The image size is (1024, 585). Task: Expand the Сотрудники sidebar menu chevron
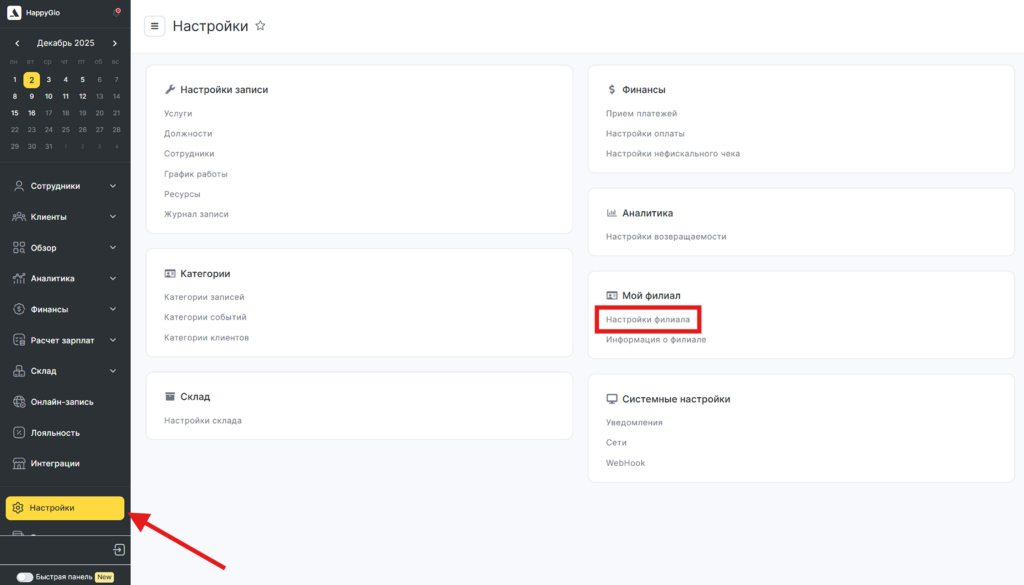tap(113, 186)
